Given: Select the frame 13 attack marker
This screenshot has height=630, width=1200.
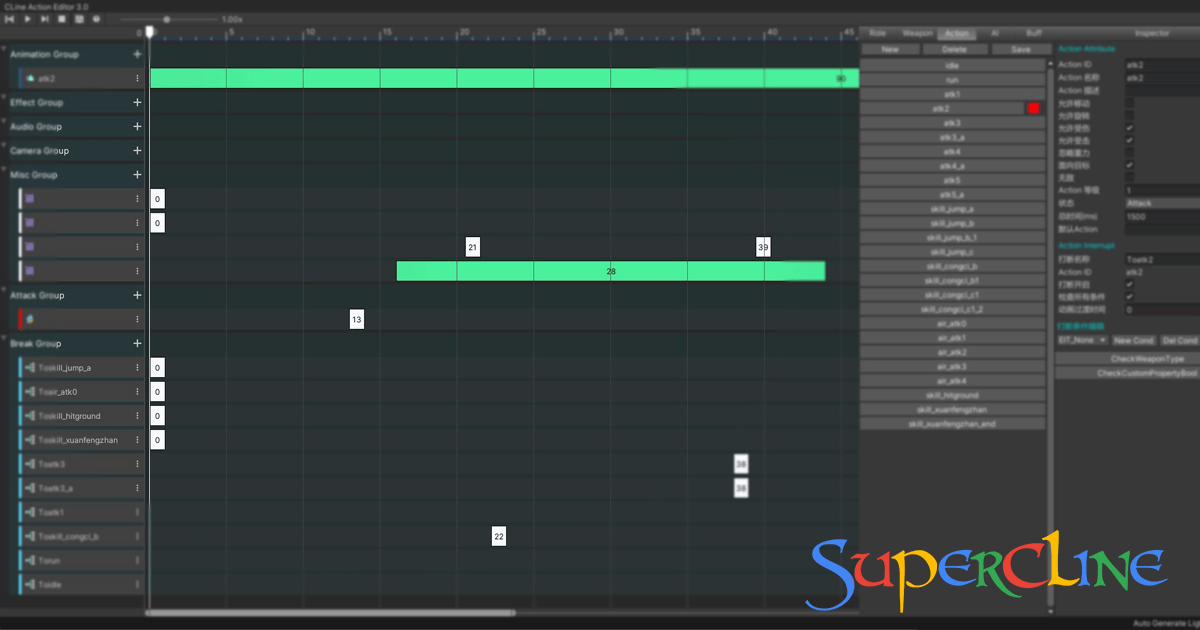Looking at the screenshot, I should (357, 320).
